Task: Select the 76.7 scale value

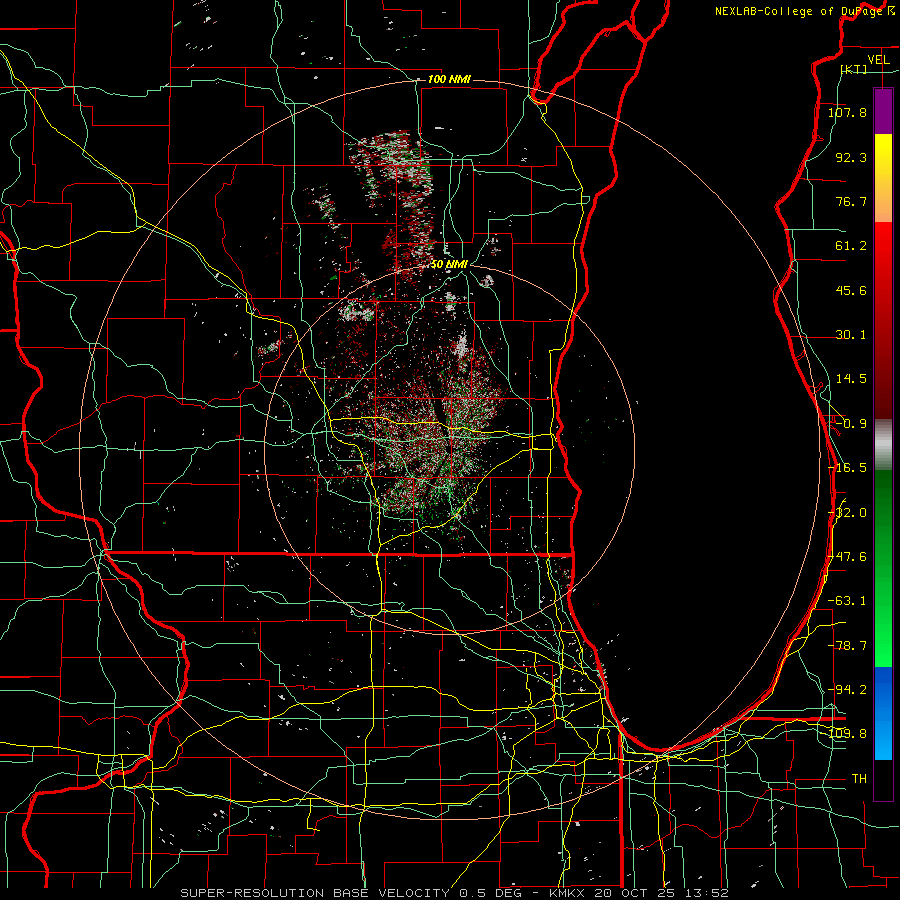Action: pyautogui.click(x=851, y=201)
